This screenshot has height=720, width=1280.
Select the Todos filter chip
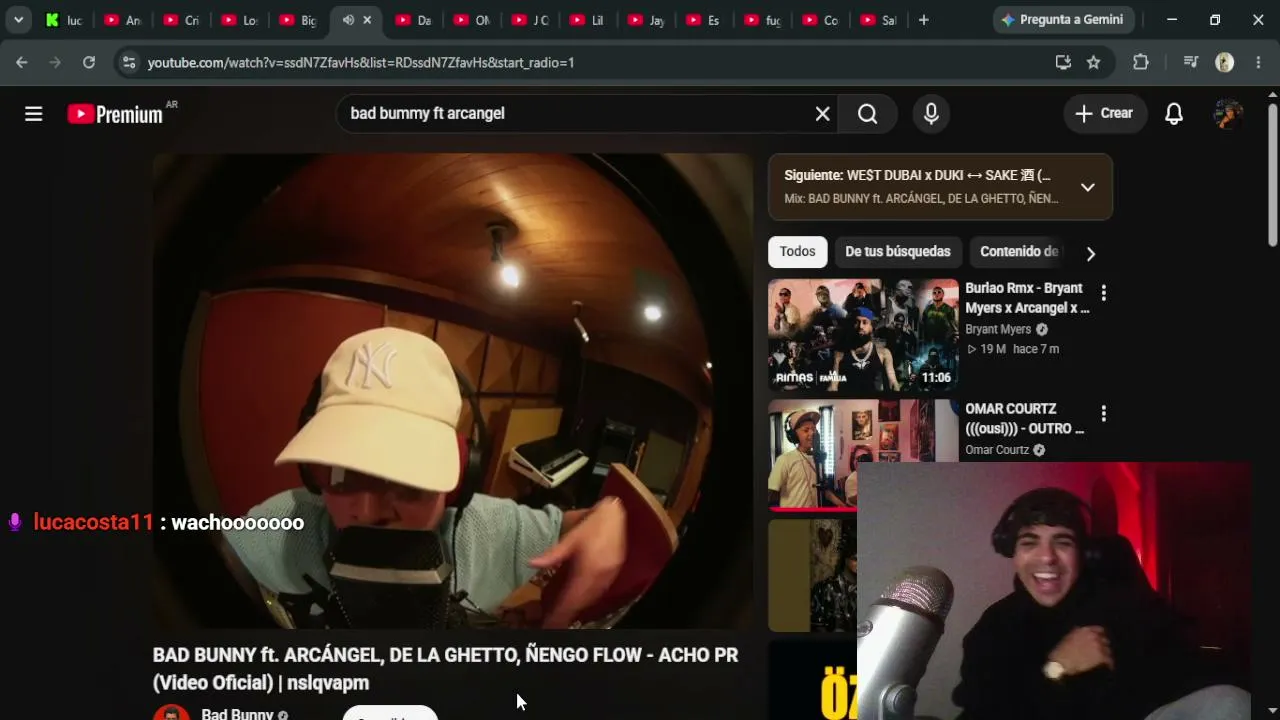(x=797, y=252)
